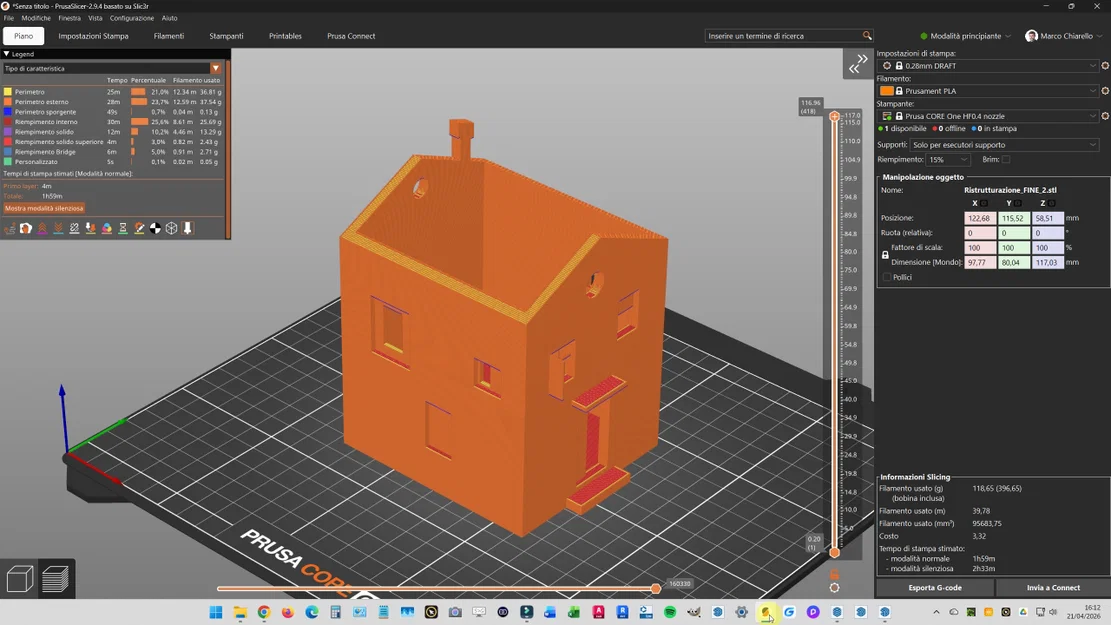This screenshot has width=1111, height=625.
Task: Toggle custom G-code pencil icon
Action: (140, 228)
